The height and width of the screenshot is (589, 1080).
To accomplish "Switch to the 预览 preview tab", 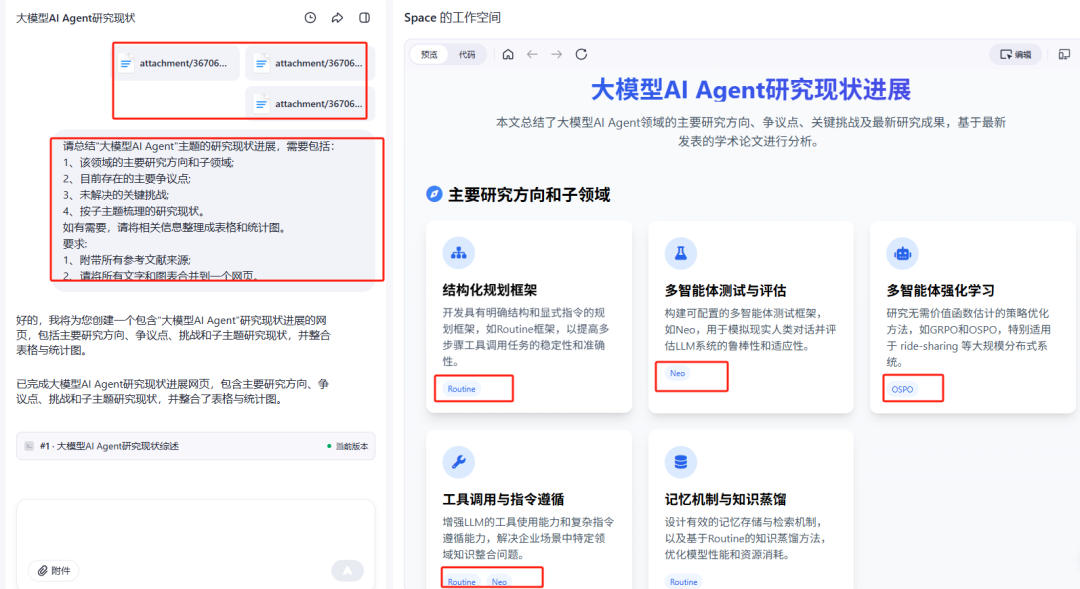I will click(429, 54).
